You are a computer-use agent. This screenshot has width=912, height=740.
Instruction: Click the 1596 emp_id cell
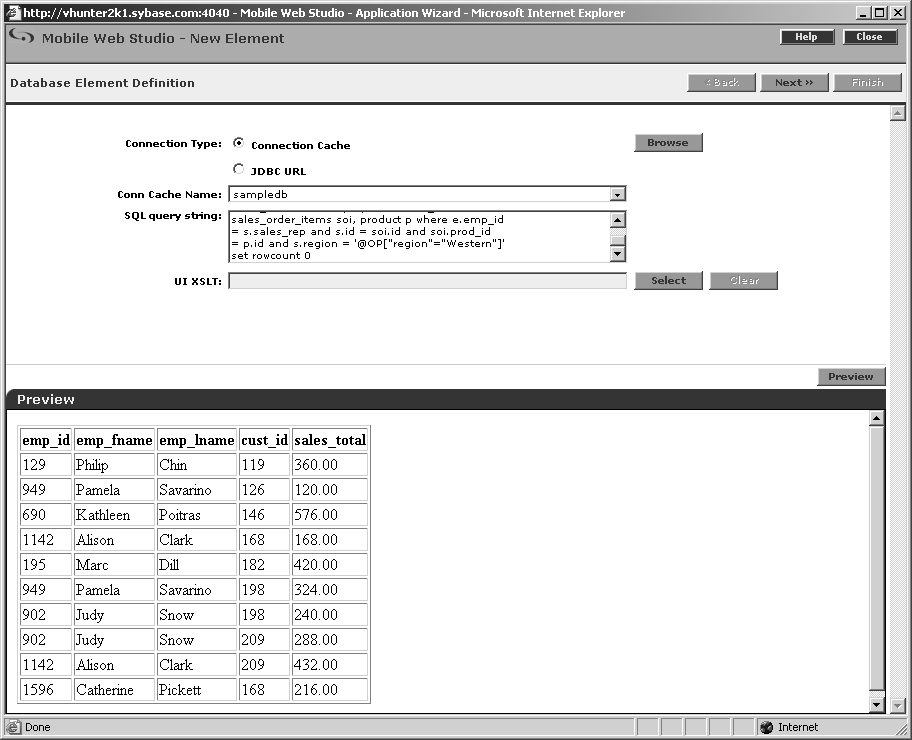click(x=46, y=690)
